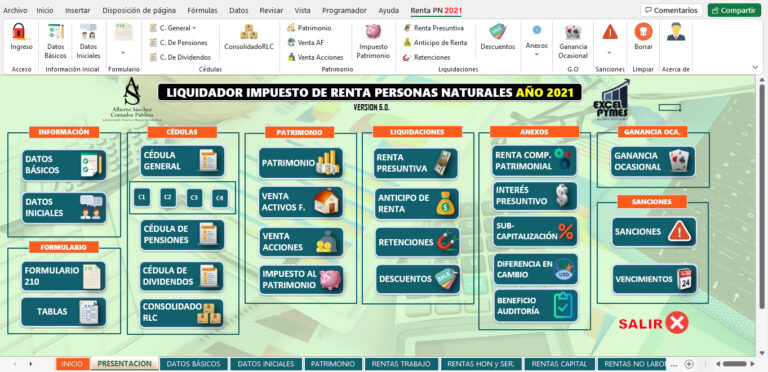Image resolution: width=768 pixels, height=372 pixels.
Task: Switch to the RENTAS CAPITAL sheet tab
Action: pos(559,364)
